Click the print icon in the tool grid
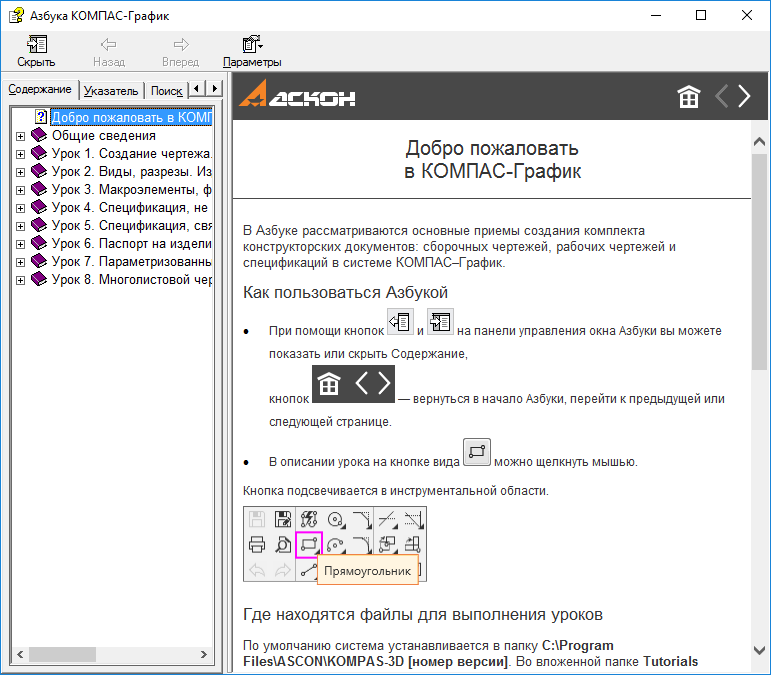Viewport: 771px width, 675px height. [257, 545]
